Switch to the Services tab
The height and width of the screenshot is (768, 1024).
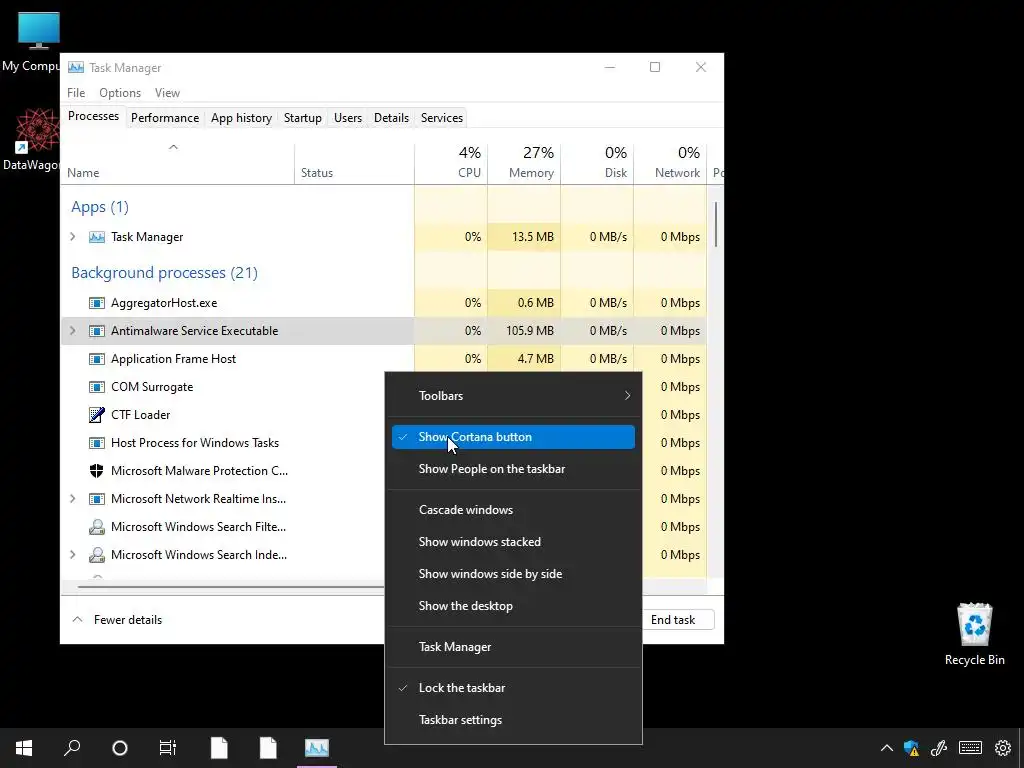[441, 118]
